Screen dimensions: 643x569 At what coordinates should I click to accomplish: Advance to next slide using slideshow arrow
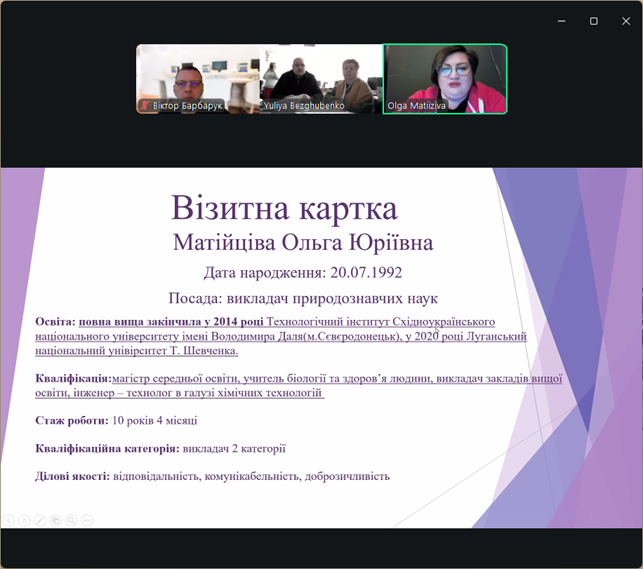24,520
